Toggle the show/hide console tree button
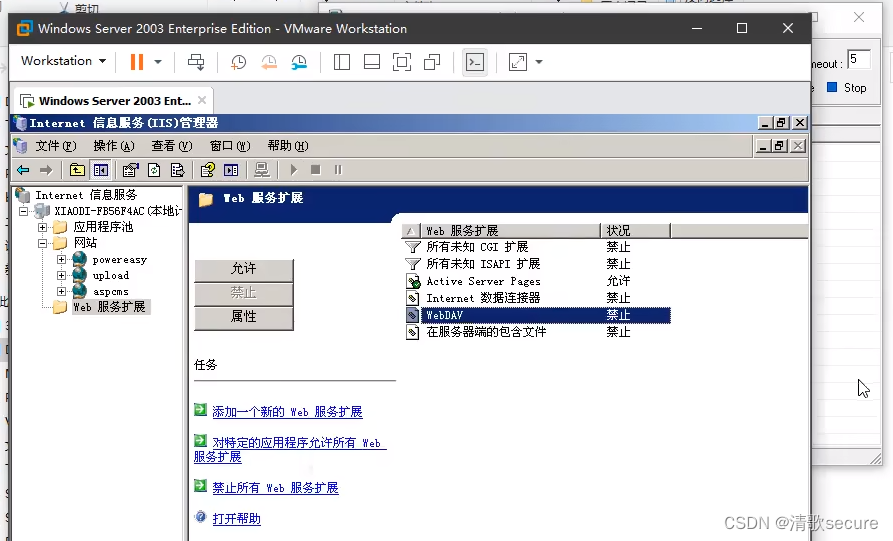Screen dimensions: 893x541 (x=101, y=170)
